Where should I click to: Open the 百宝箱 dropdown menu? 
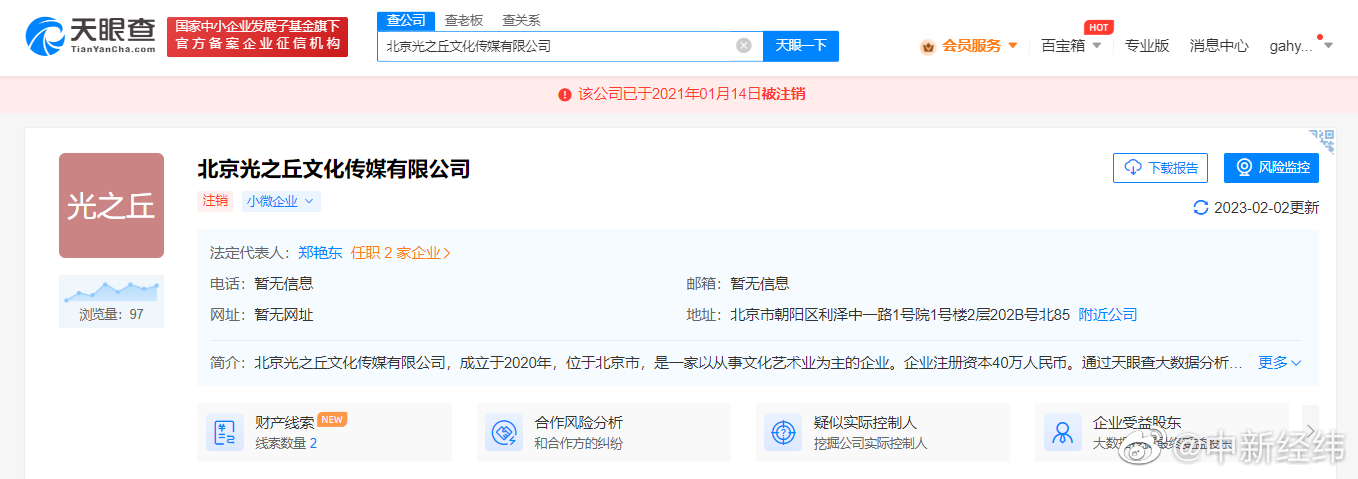pyautogui.click(x=1071, y=46)
